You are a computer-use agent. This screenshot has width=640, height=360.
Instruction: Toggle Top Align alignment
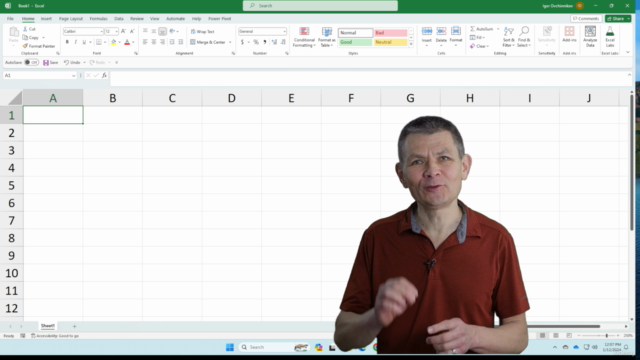[145, 31]
